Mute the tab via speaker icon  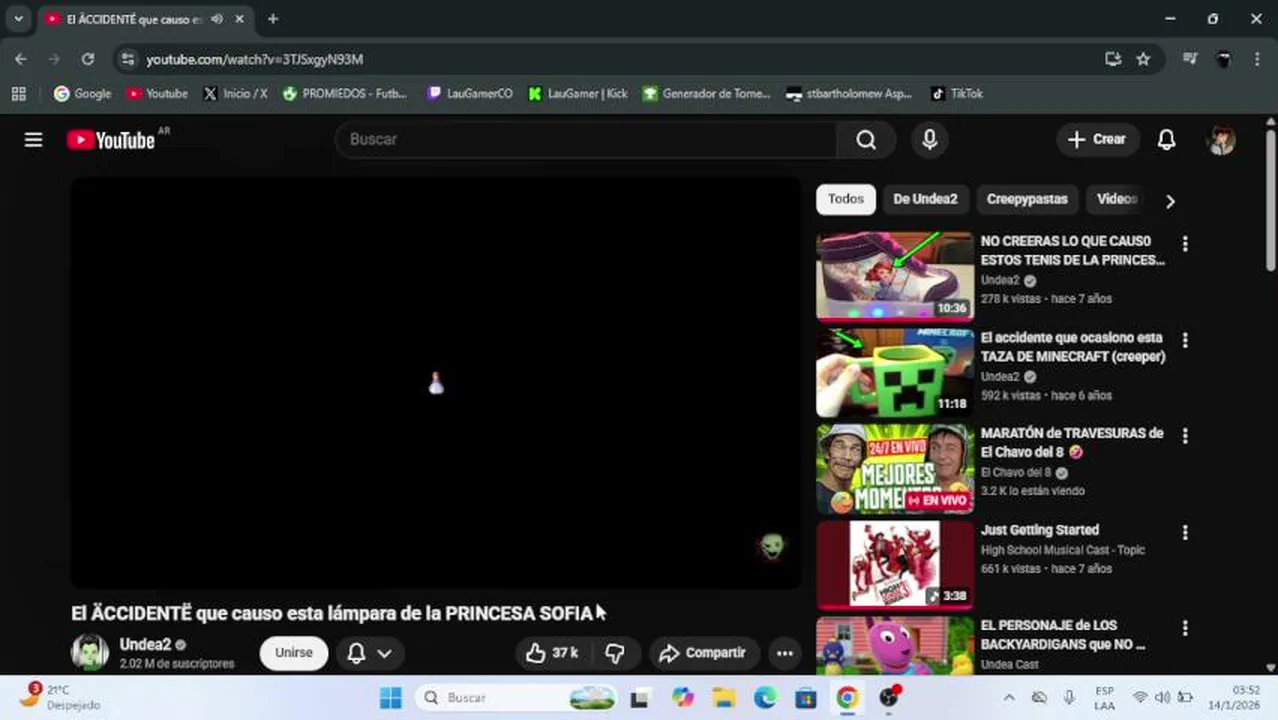pos(217,19)
